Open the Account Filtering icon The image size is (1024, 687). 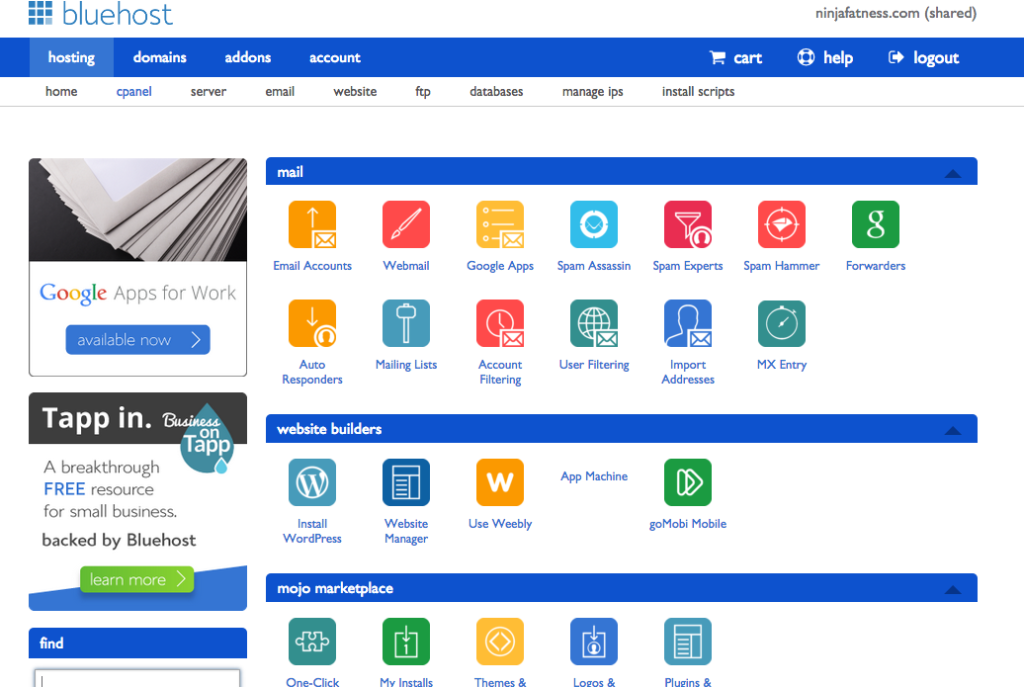point(500,323)
